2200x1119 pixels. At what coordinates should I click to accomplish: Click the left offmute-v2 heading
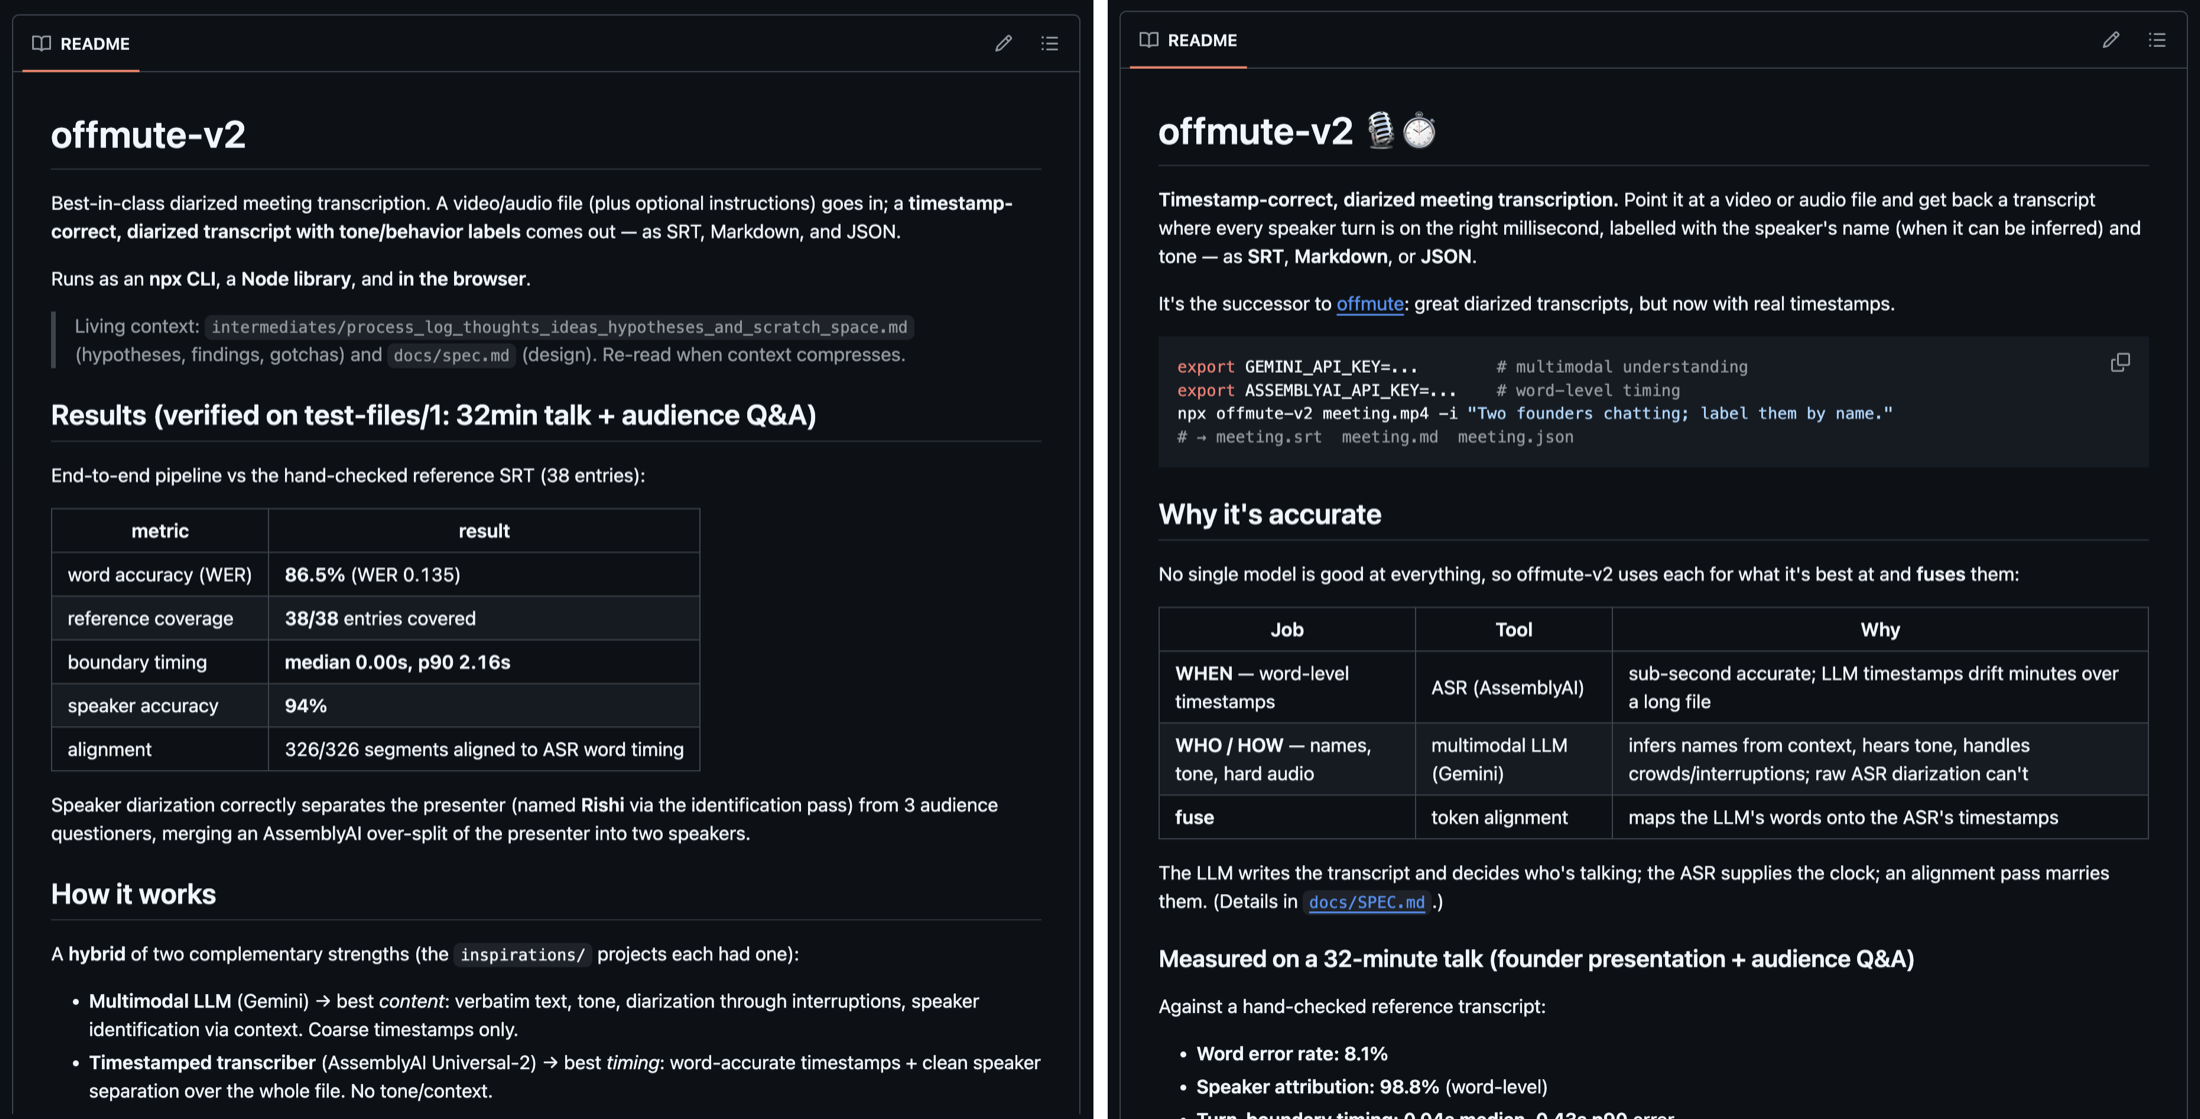[148, 134]
